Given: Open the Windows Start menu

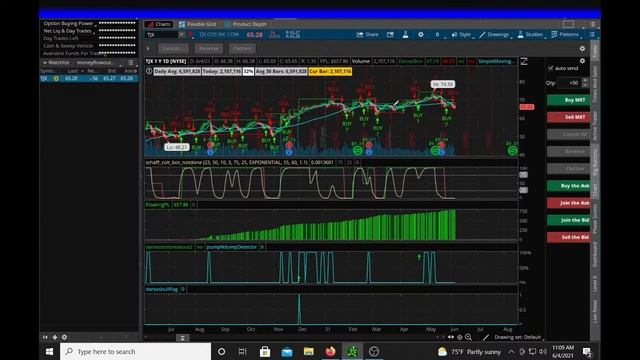Looking at the screenshot, I should [x=49, y=351].
